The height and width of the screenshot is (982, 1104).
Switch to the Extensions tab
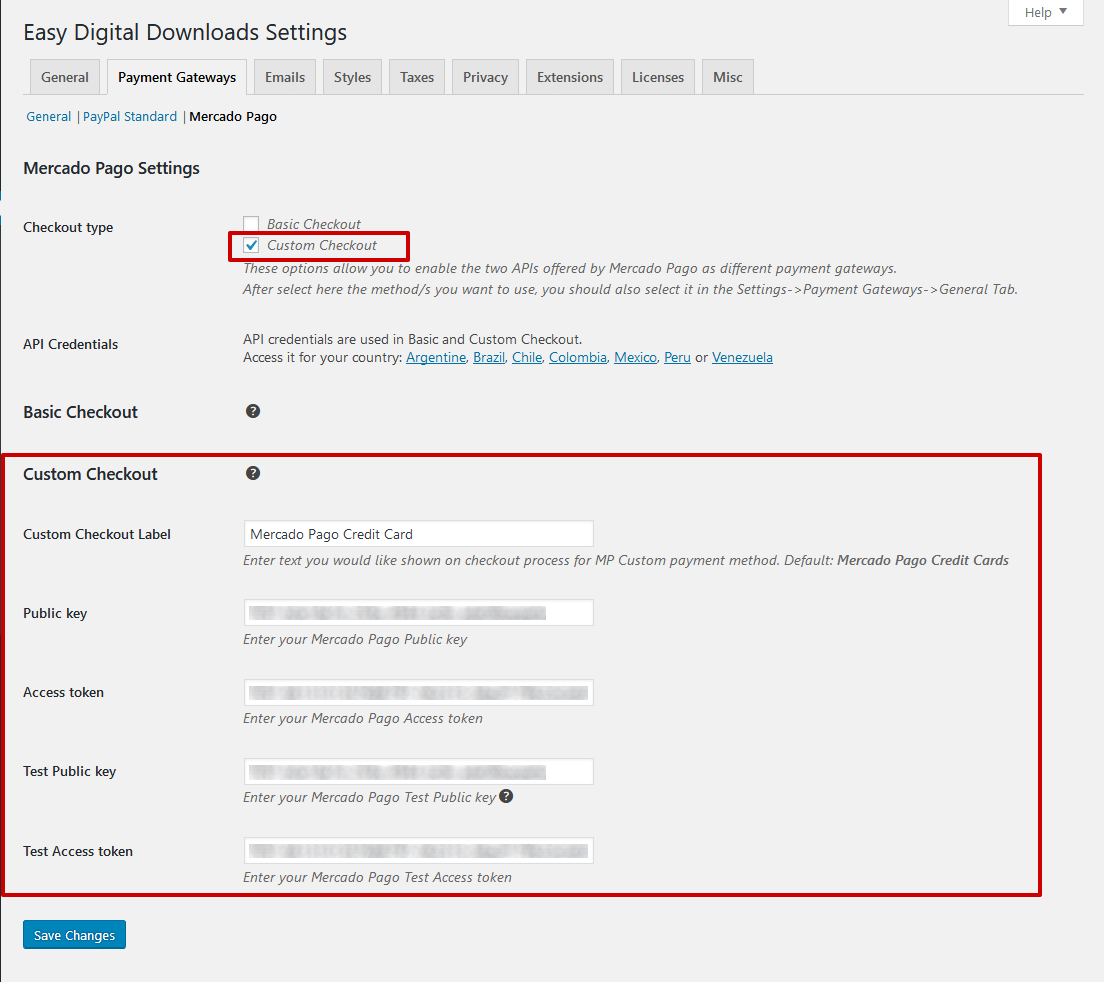point(570,77)
